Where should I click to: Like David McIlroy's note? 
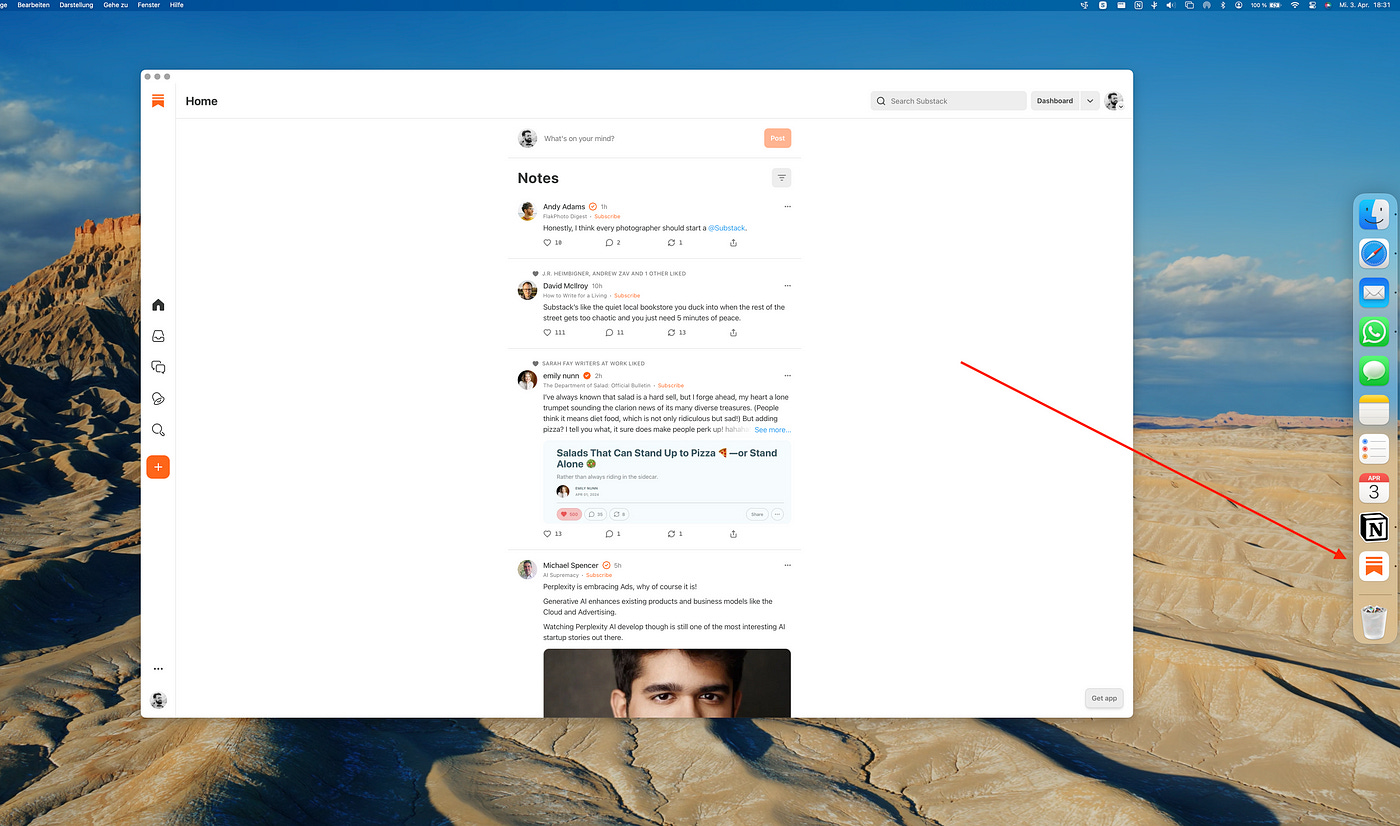tap(547, 332)
